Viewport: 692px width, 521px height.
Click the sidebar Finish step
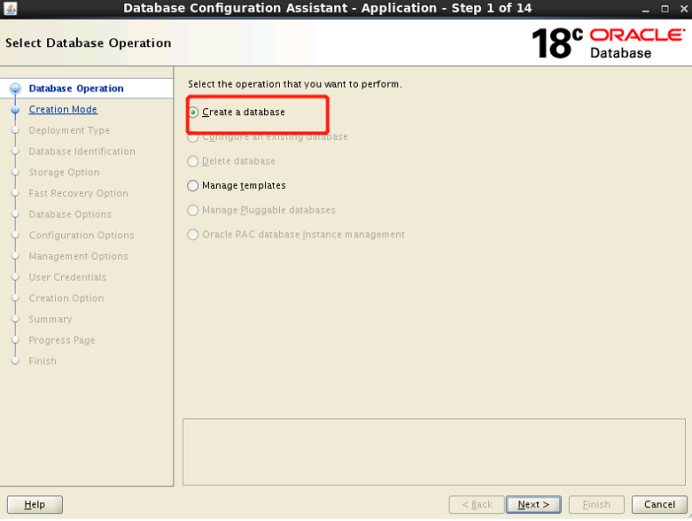[42, 361]
